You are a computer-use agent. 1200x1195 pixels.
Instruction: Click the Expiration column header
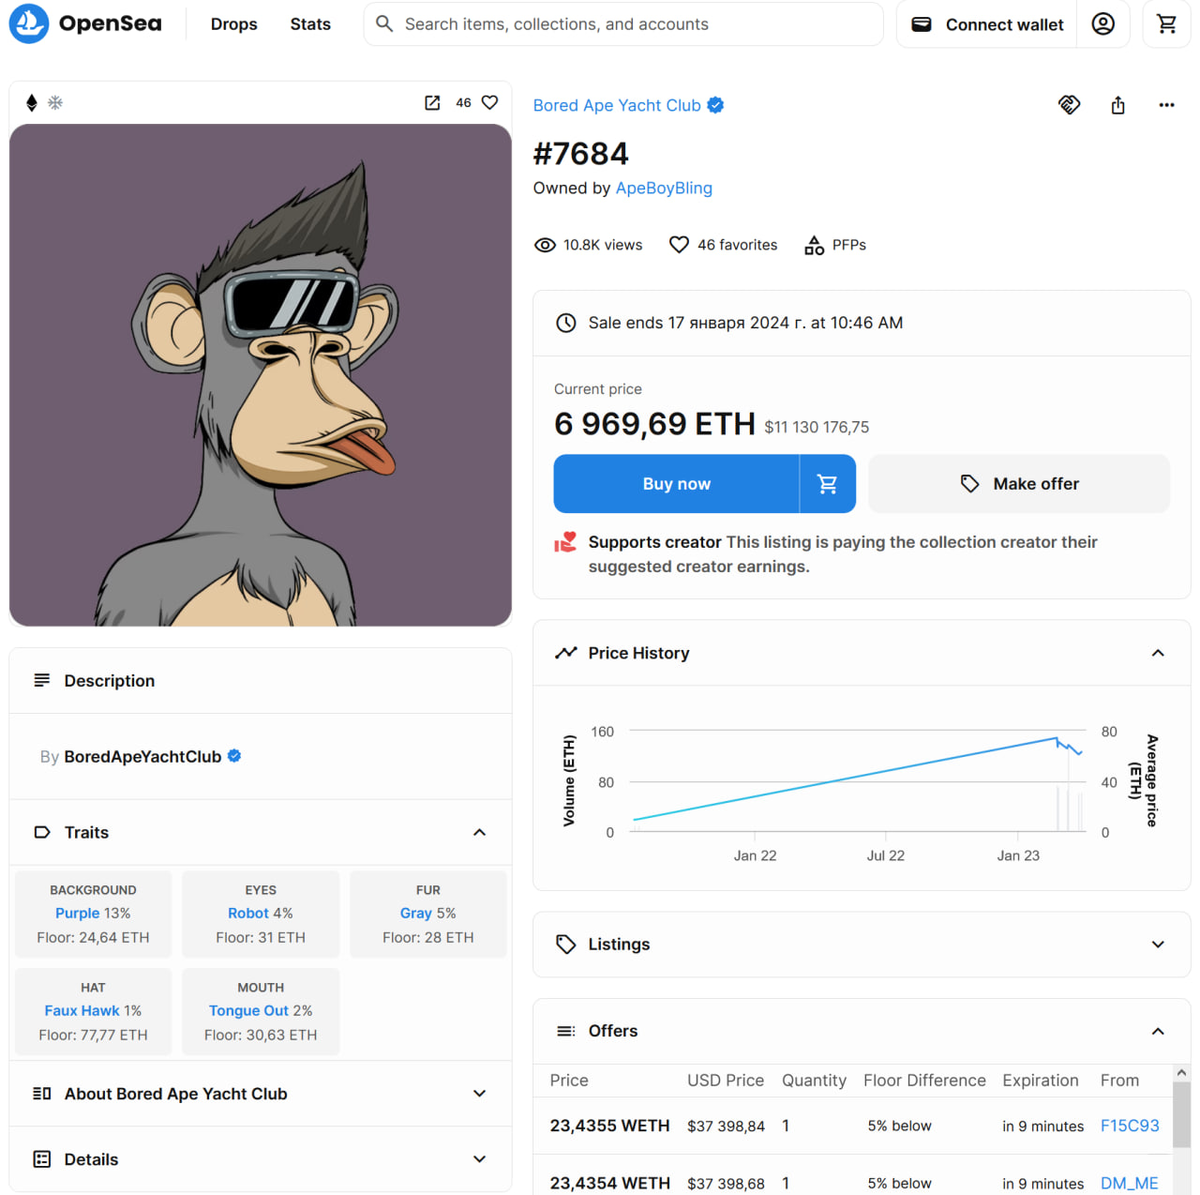pos(1040,1080)
